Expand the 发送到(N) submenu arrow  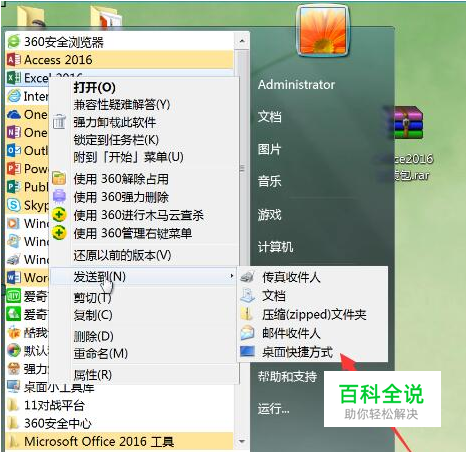point(231,276)
